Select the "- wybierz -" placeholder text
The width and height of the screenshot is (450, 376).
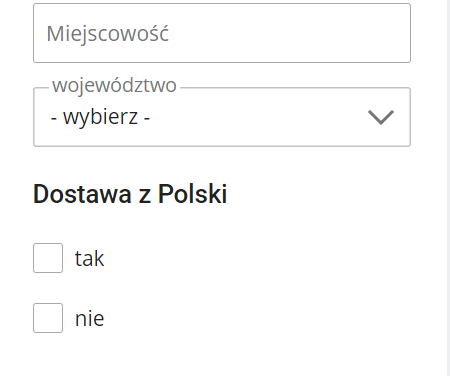click(x=100, y=117)
